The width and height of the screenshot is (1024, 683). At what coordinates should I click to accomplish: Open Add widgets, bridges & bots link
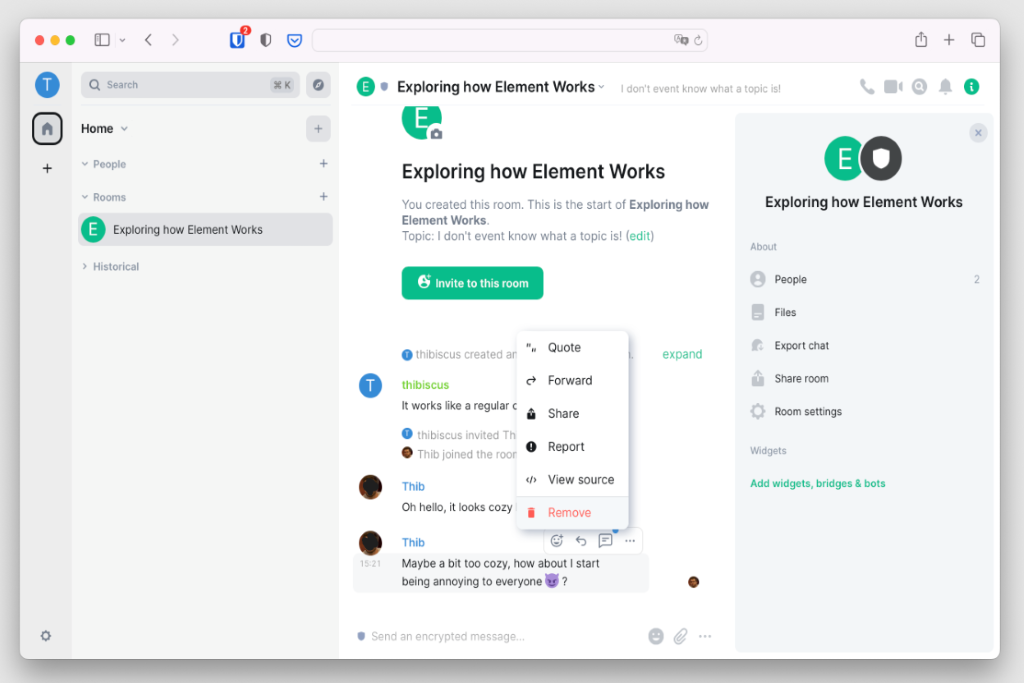tap(818, 483)
